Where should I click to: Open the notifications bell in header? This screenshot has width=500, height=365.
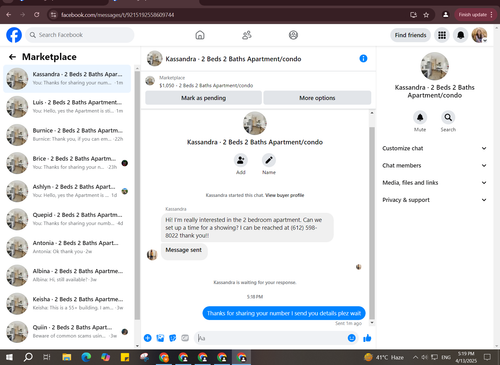pyautogui.click(x=461, y=35)
